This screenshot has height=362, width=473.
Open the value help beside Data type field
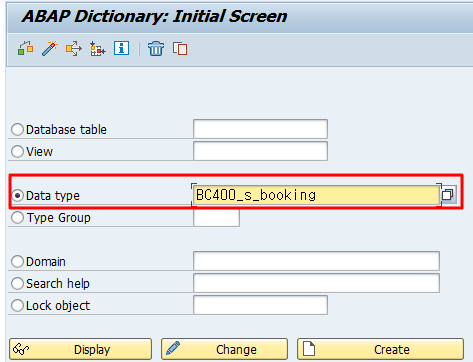448,194
